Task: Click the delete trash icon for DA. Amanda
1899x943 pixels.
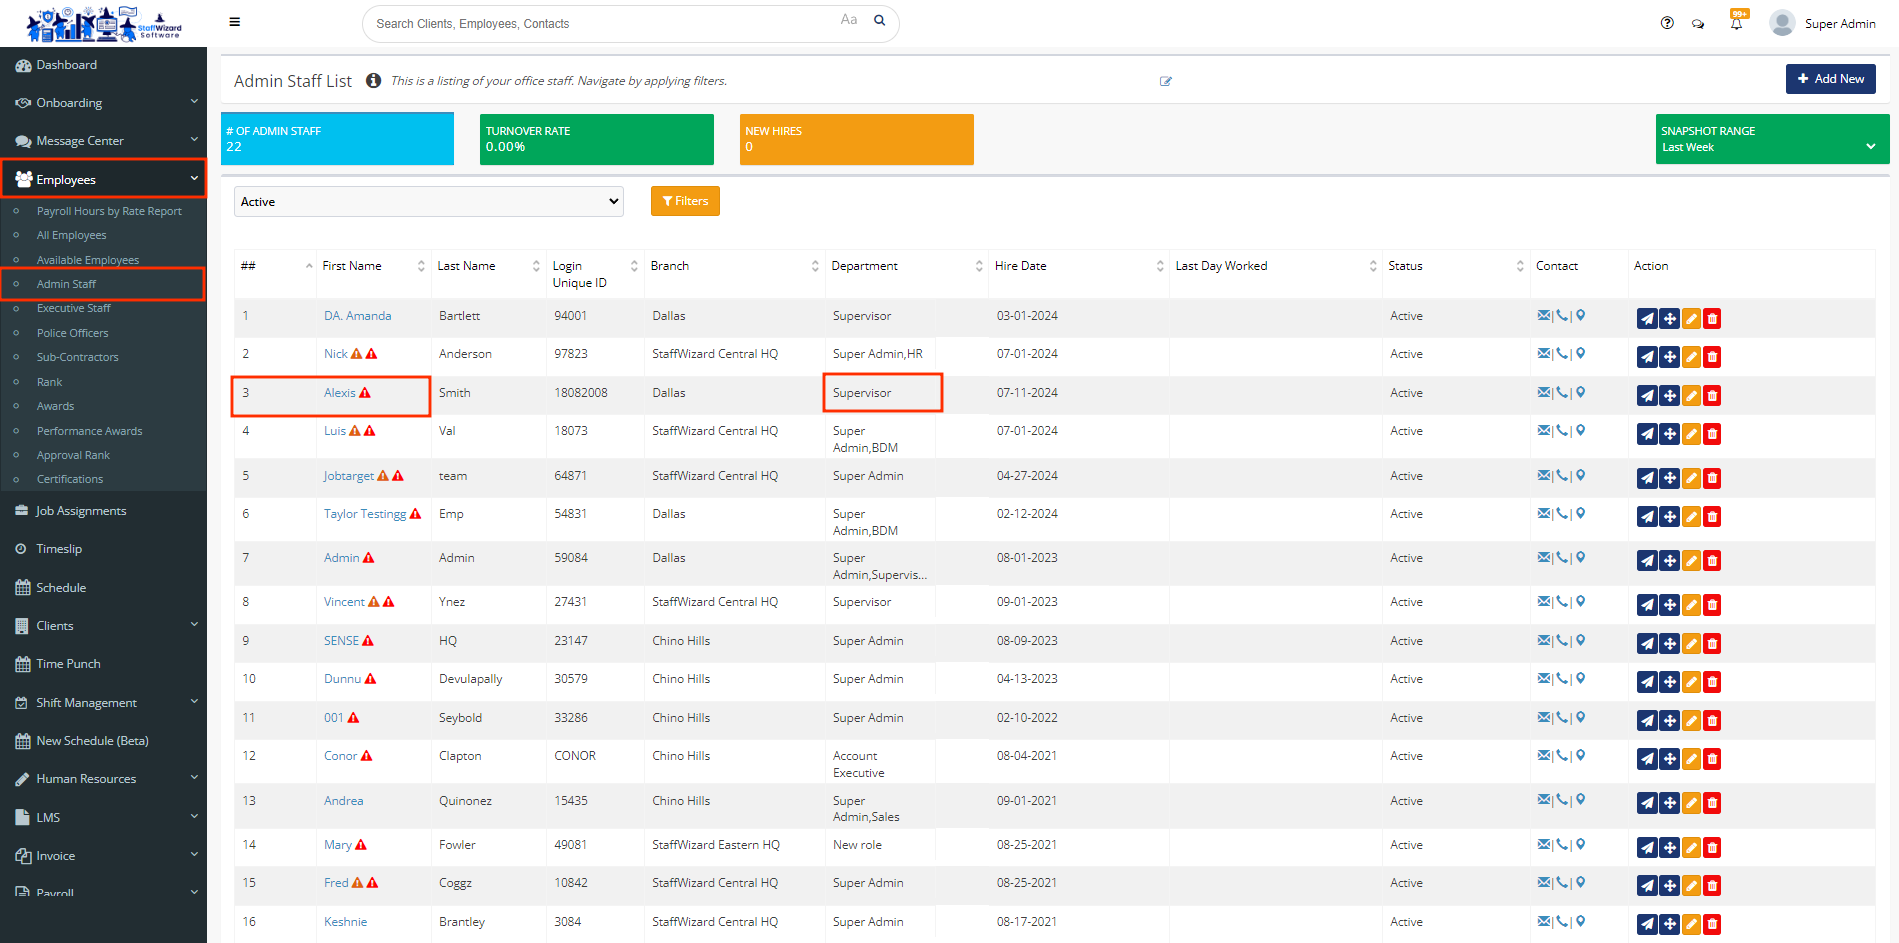Action: (x=1712, y=319)
